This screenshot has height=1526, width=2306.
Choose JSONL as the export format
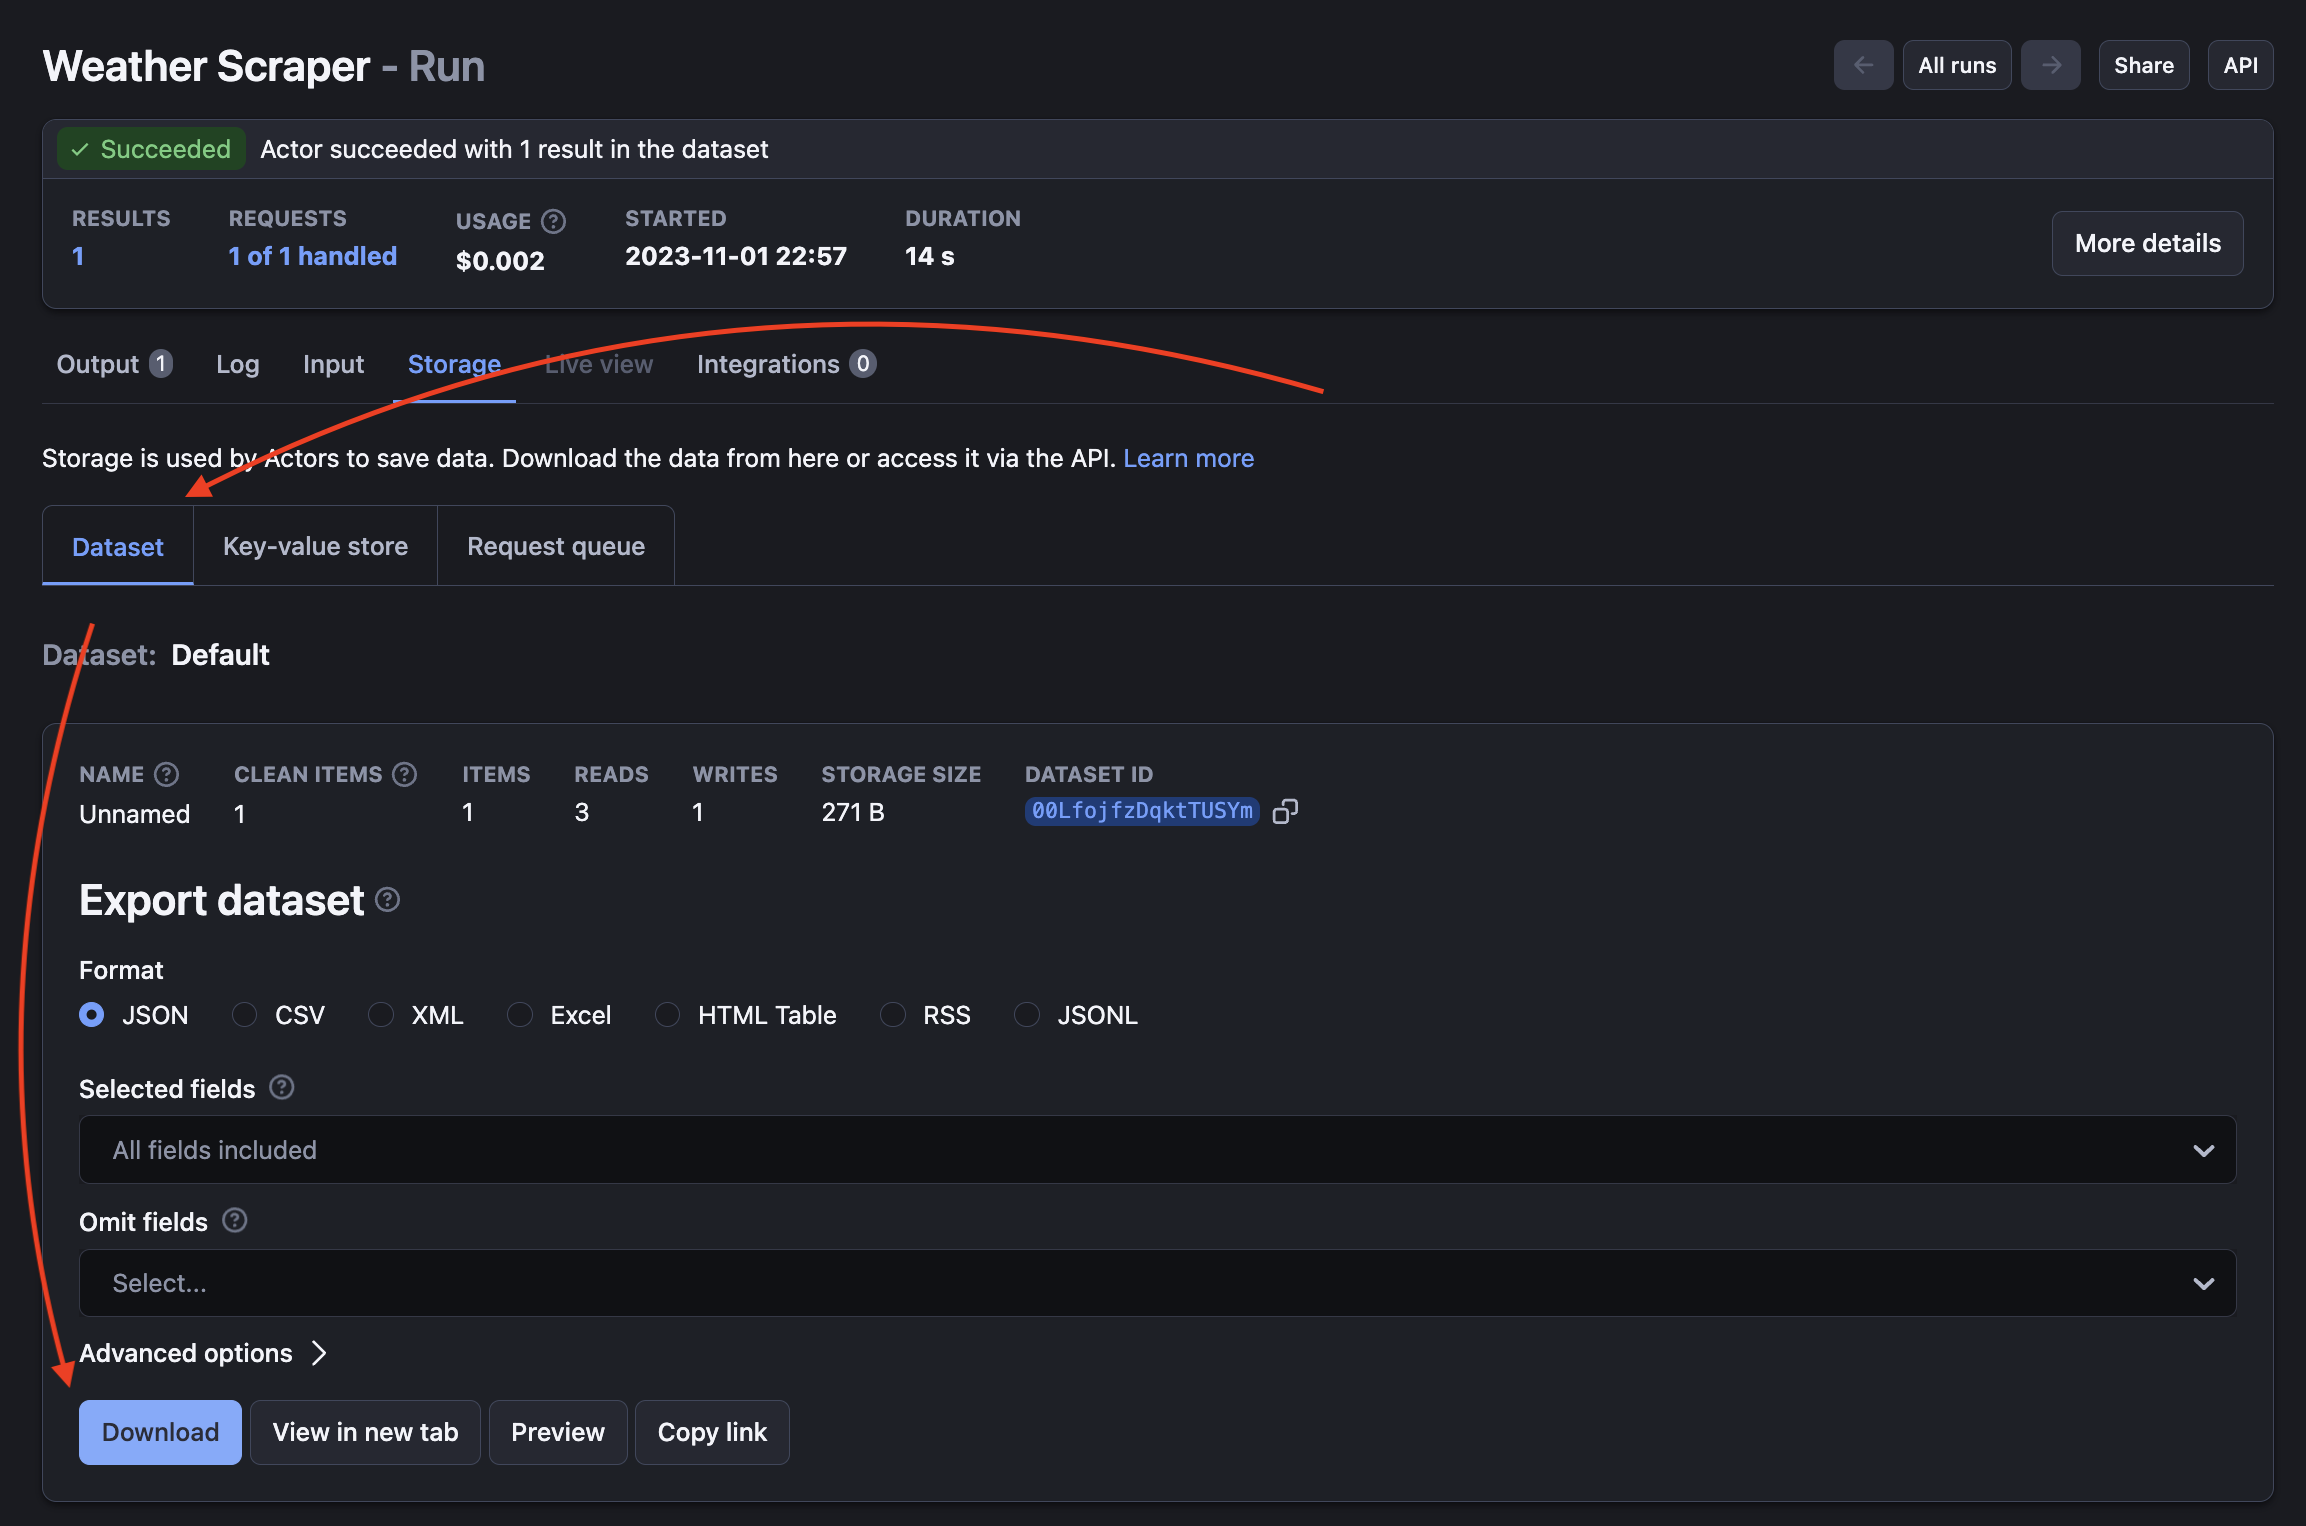[x=1026, y=1014]
